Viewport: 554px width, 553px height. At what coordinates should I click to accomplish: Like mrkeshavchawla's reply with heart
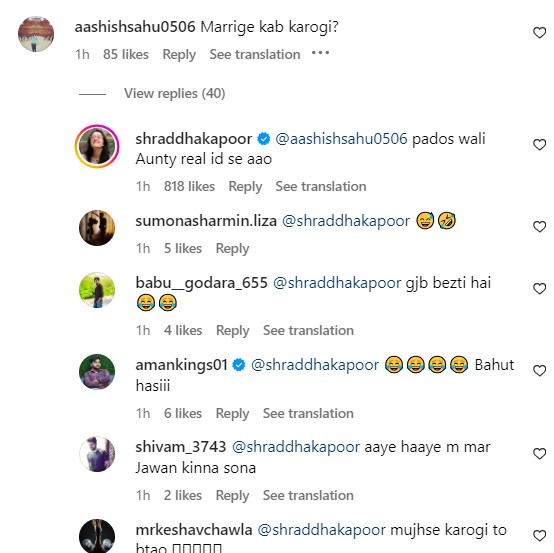[x=539, y=536]
